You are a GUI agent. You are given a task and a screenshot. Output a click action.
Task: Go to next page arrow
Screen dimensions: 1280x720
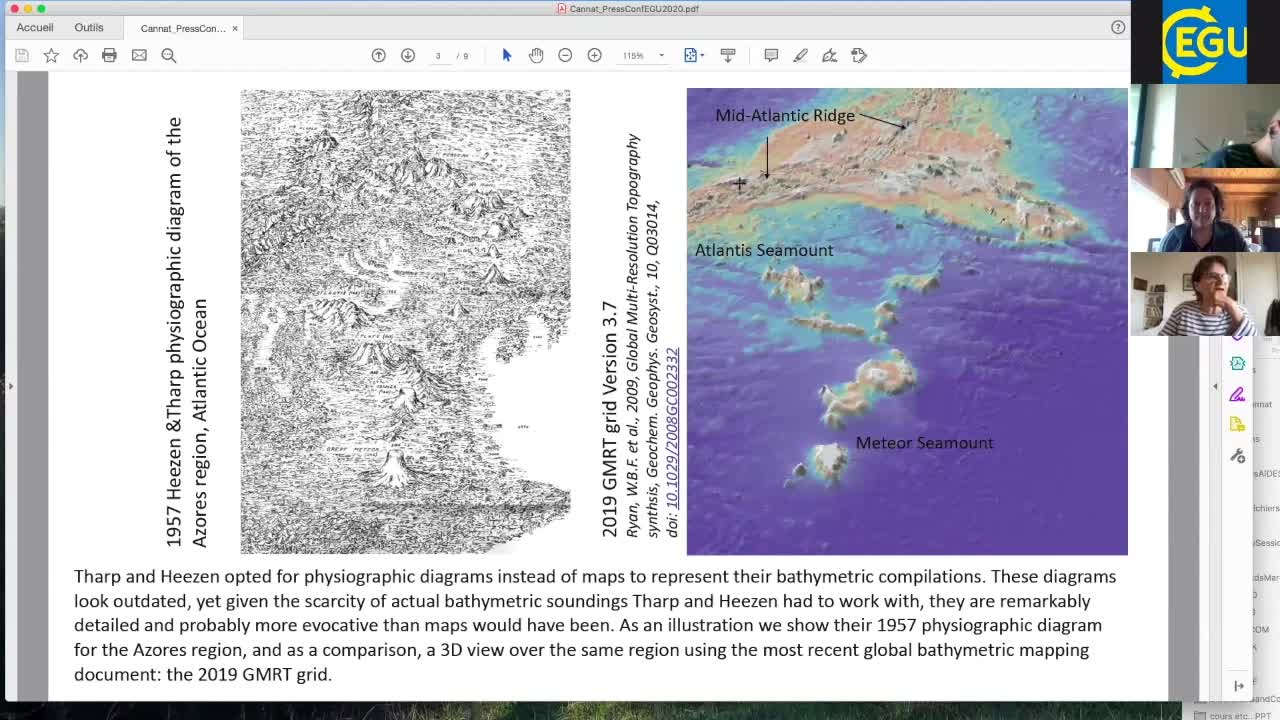pyautogui.click(x=408, y=55)
